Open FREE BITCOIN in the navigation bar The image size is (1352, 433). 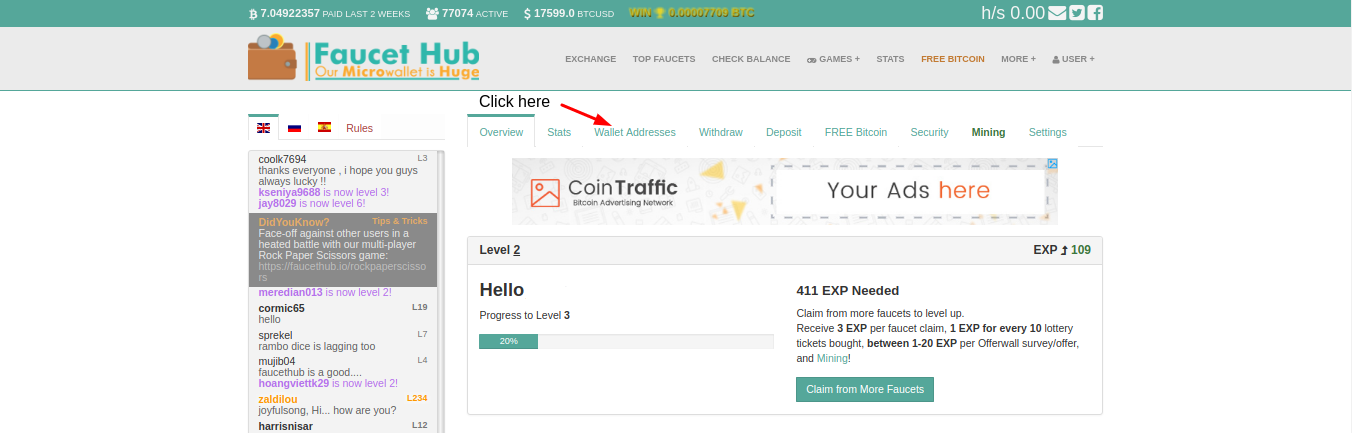coord(953,59)
